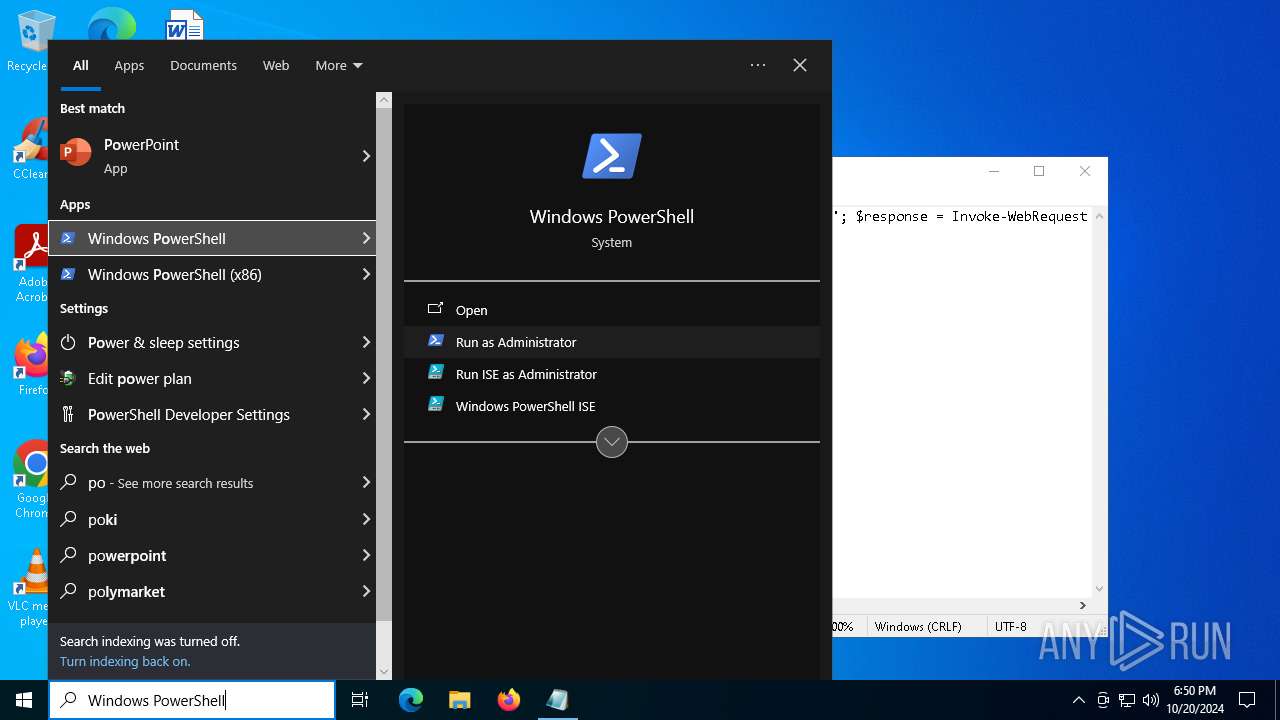Click 'po - See more search results'
This screenshot has width=1280, height=720.
212,483
